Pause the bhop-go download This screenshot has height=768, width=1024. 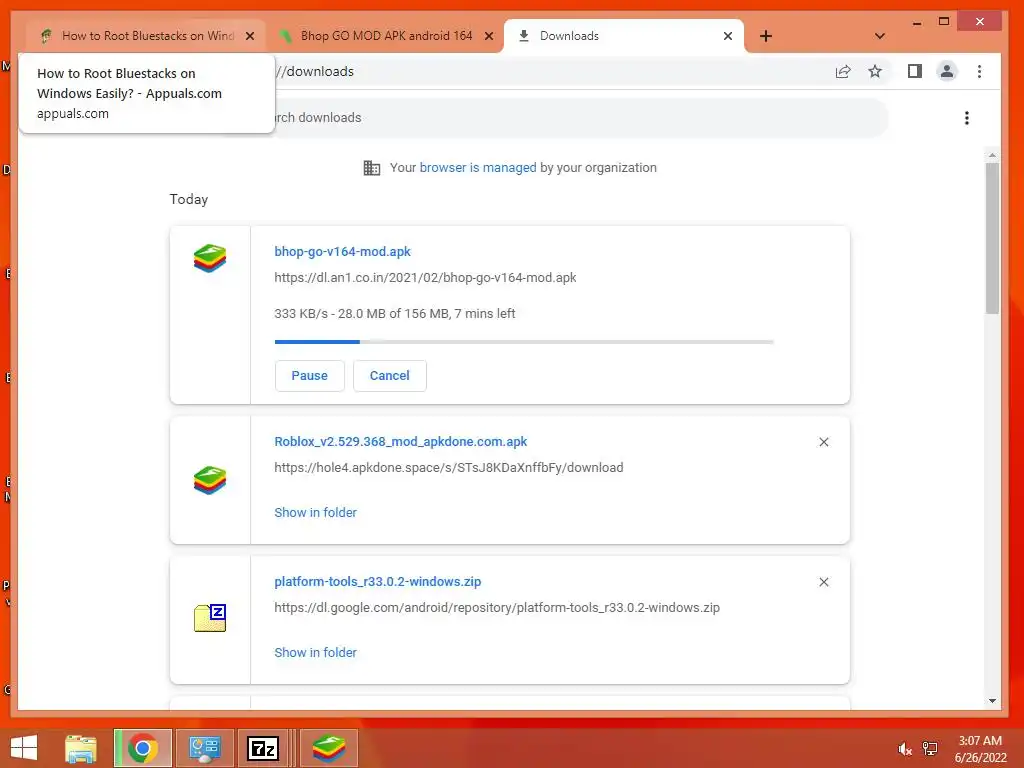[310, 376]
